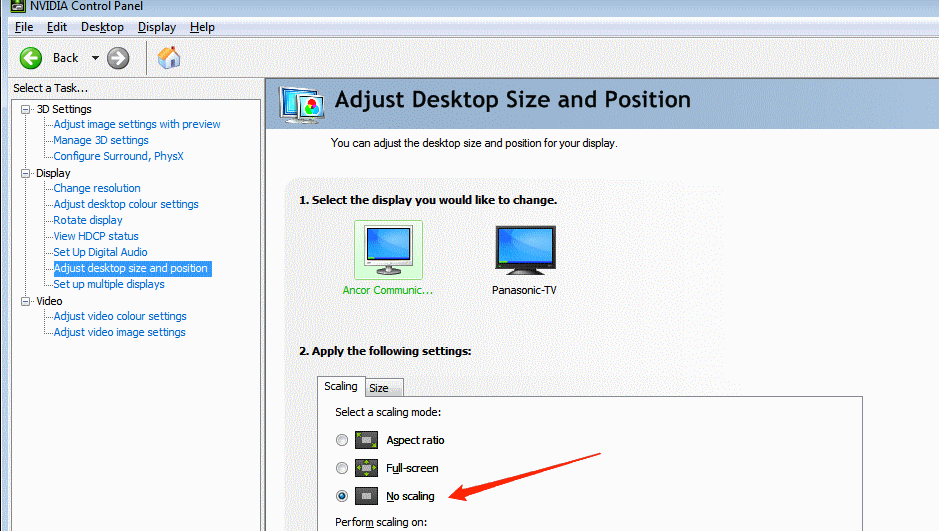Viewport: 939px width, 531px height.
Task: Open the Display menu
Action: click(x=157, y=27)
